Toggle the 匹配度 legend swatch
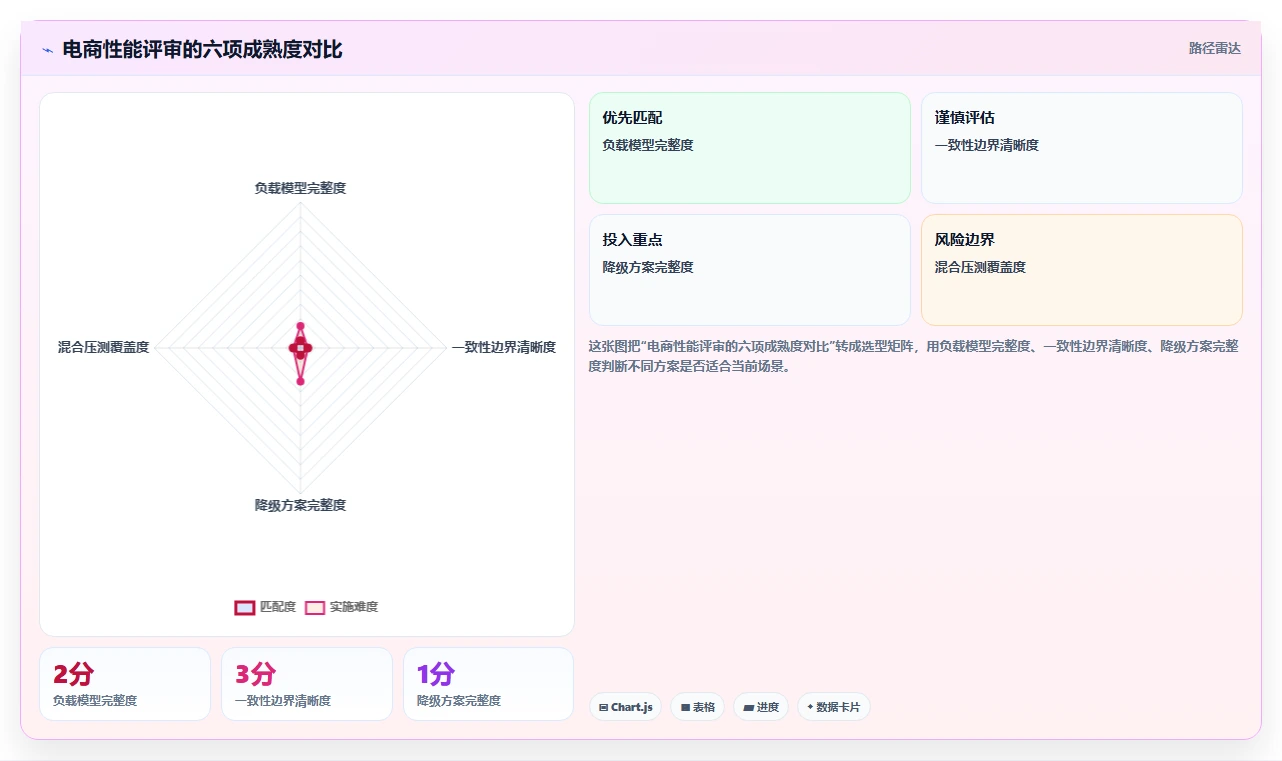This screenshot has height=761, width=1282. [x=245, y=607]
